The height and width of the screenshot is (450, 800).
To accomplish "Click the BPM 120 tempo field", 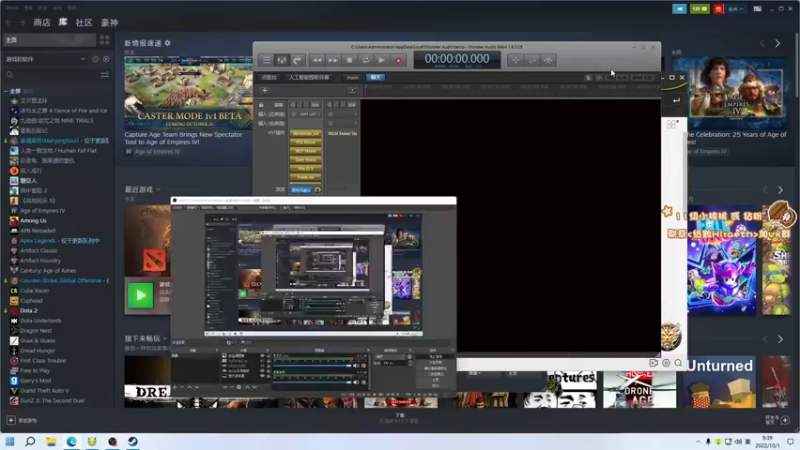I will point(642,78).
